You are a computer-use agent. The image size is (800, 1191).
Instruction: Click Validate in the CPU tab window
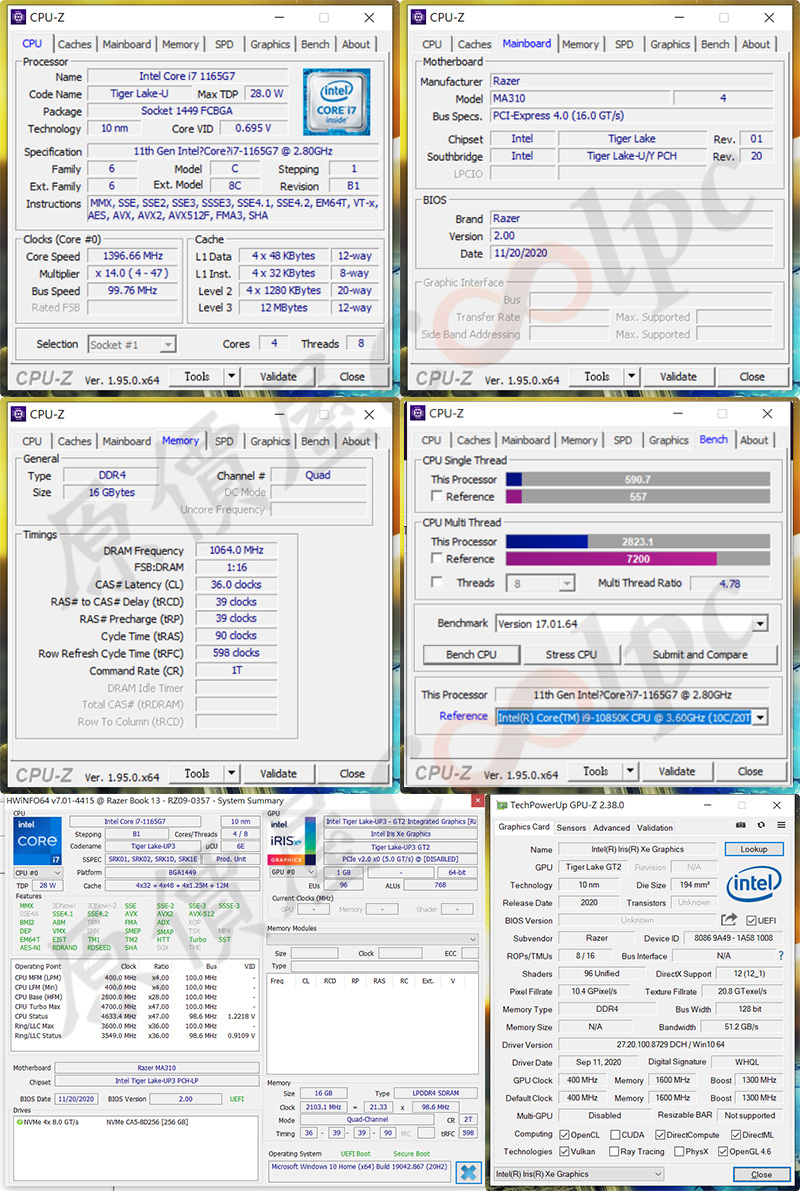[x=278, y=377]
